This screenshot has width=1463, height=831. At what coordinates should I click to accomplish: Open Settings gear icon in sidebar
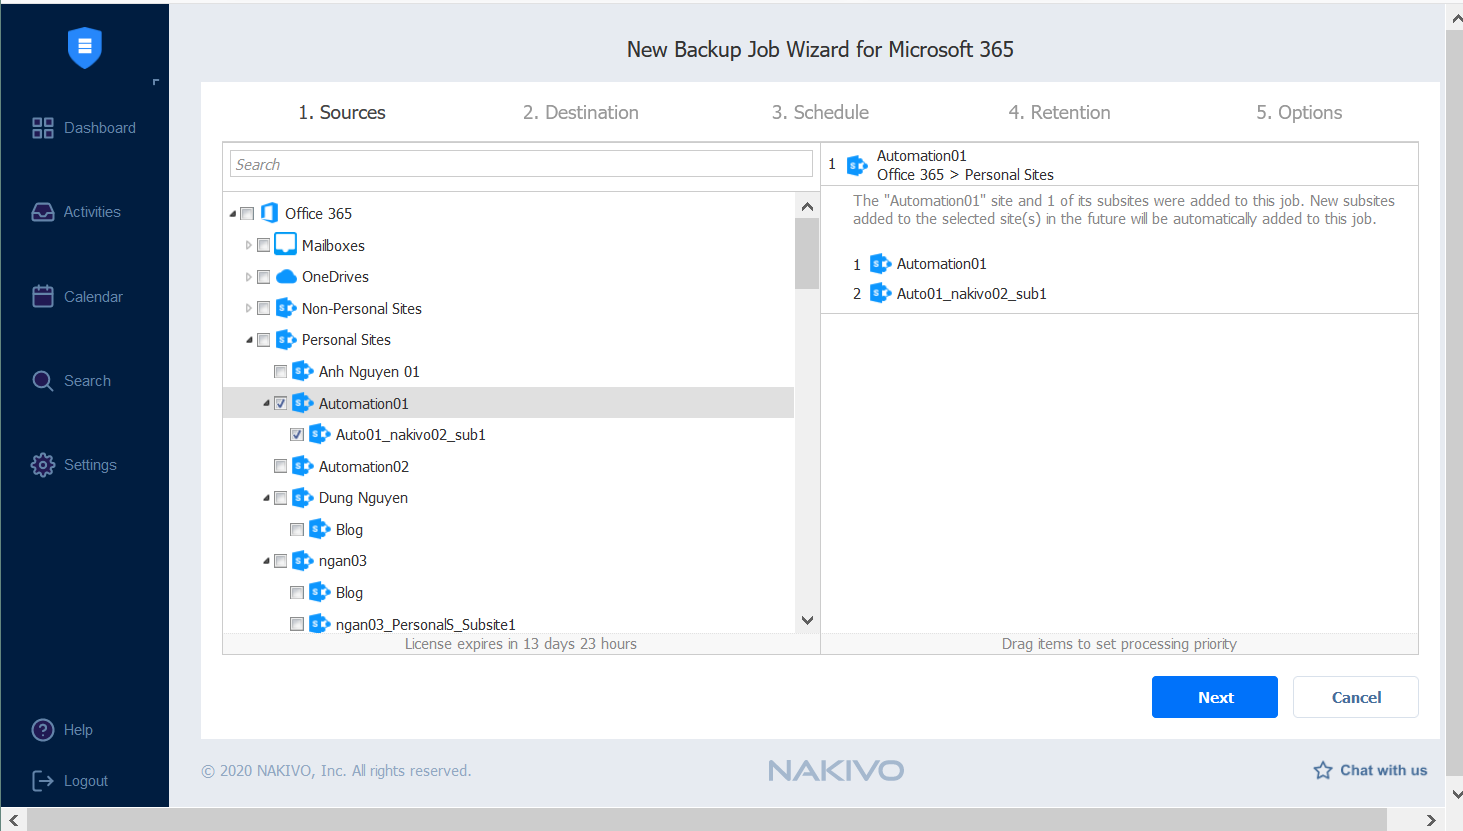43,465
